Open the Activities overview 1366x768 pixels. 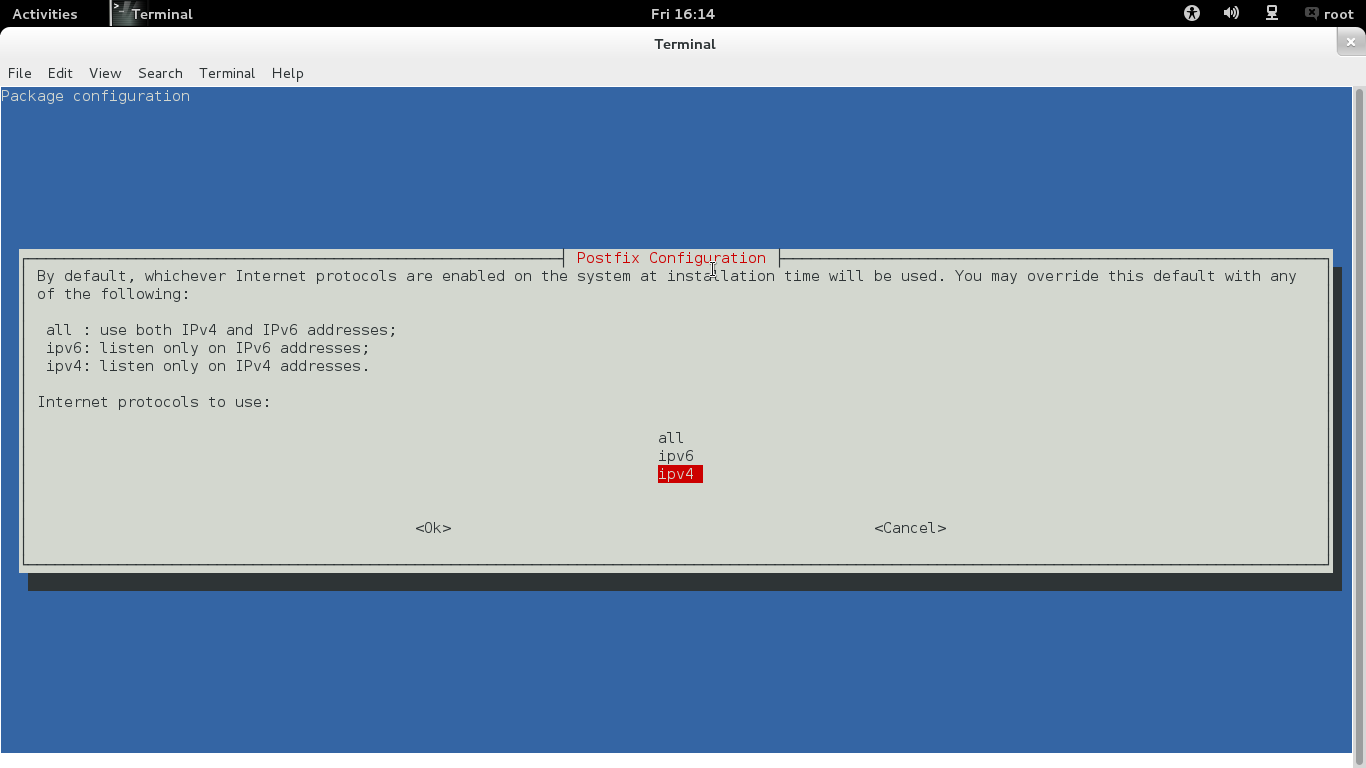click(x=44, y=14)
